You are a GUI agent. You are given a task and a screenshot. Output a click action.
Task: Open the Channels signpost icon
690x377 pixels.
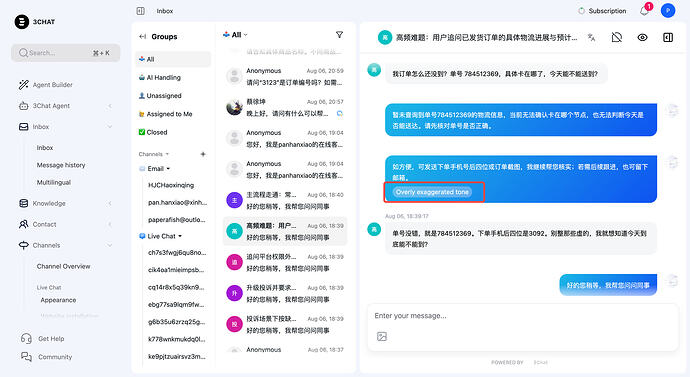click(24, 245)
